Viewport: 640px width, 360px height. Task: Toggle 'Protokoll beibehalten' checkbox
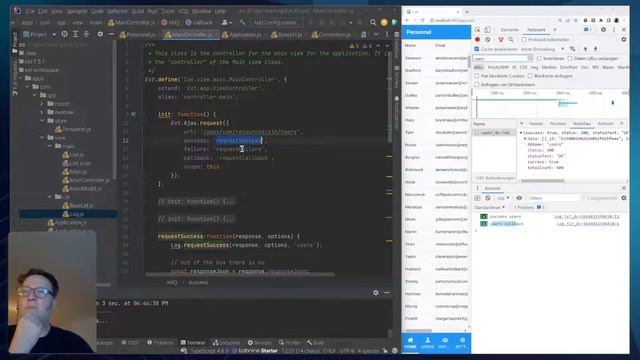pyautogui.click(x=524, y=40)
